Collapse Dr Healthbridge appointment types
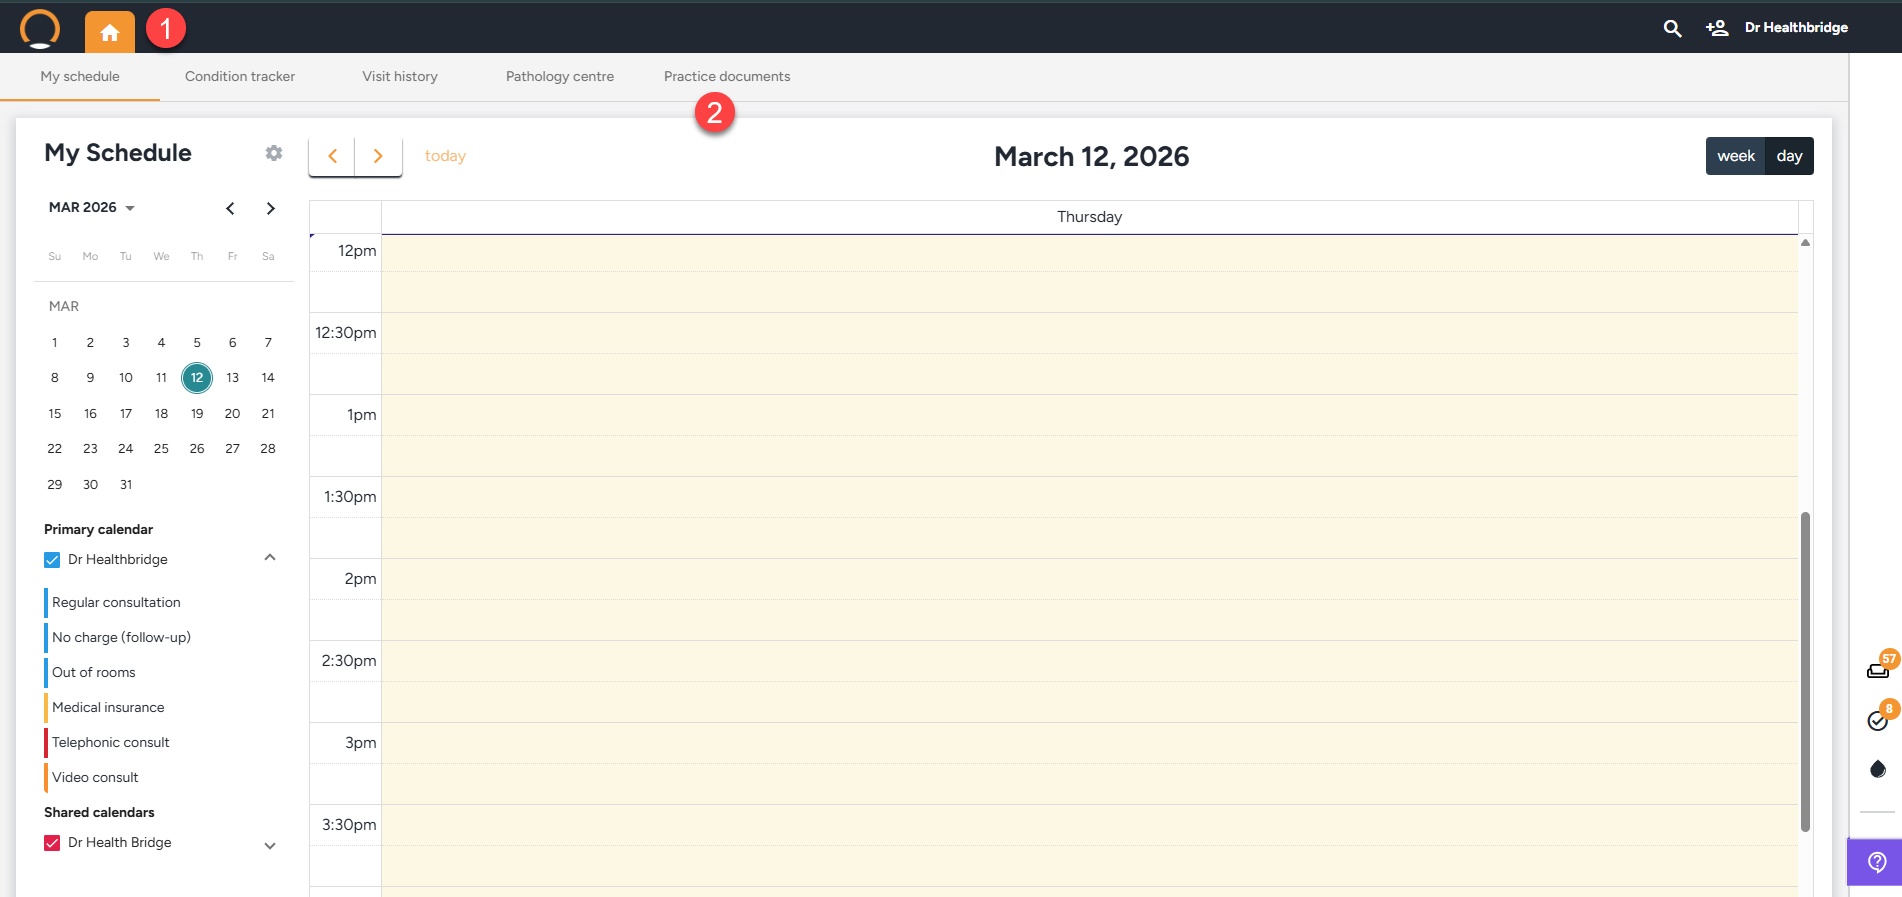The height and width of the screenshot is (897, 1902). pos(270,558)
